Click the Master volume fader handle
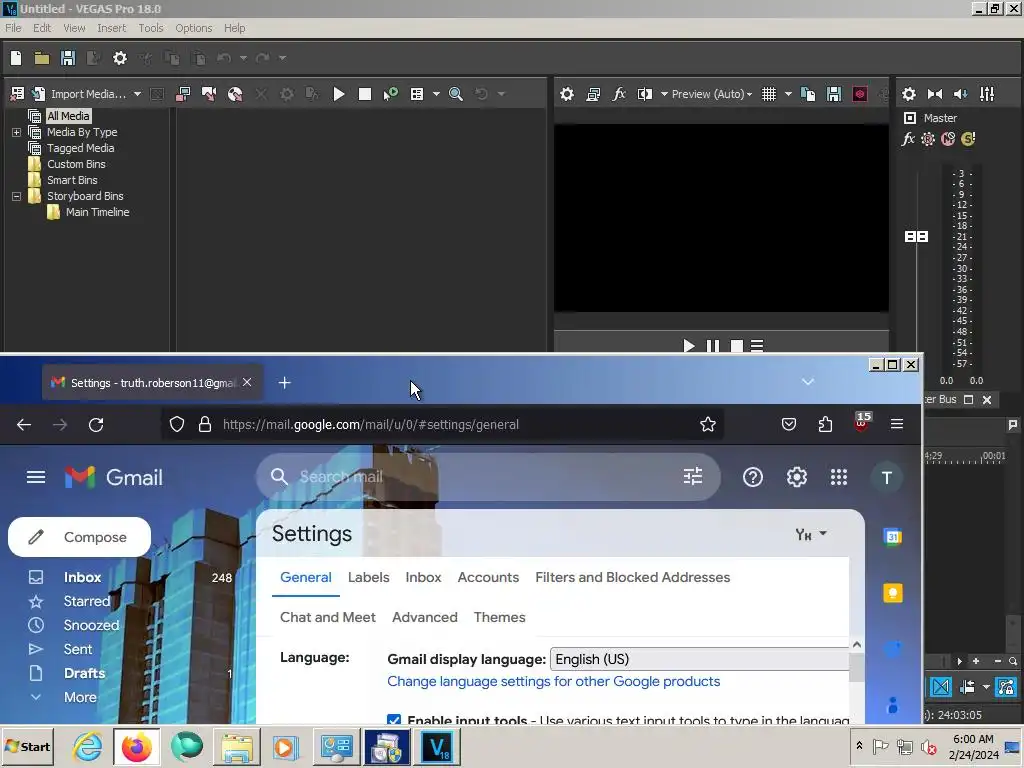Image resolution: width=1024 pixels, height=768 pixels. click(x=916, y=236)
